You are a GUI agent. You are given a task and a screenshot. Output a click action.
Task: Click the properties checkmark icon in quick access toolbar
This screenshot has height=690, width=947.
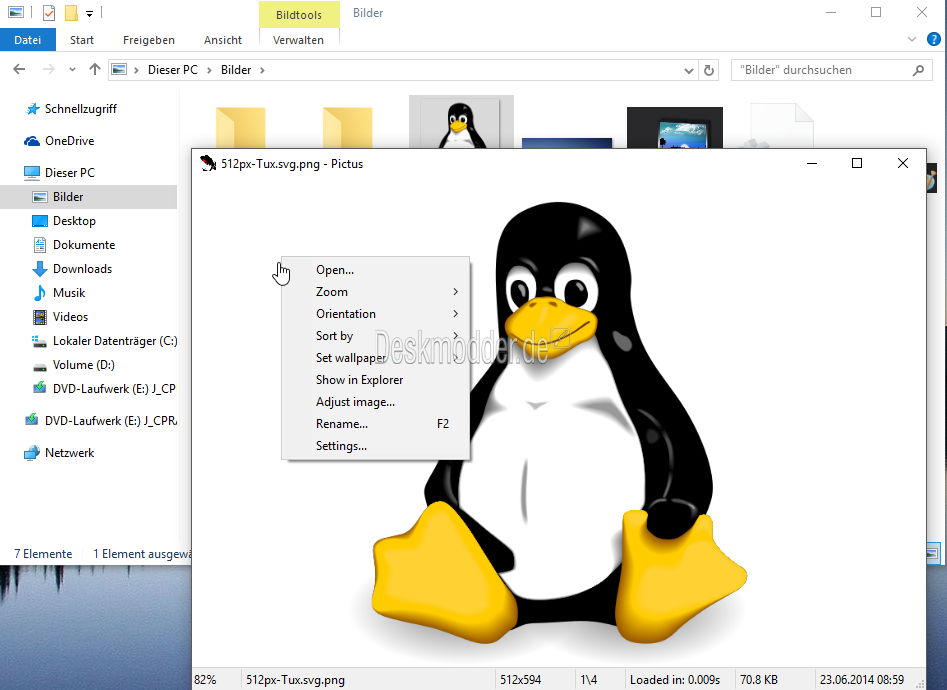[49, 12]
